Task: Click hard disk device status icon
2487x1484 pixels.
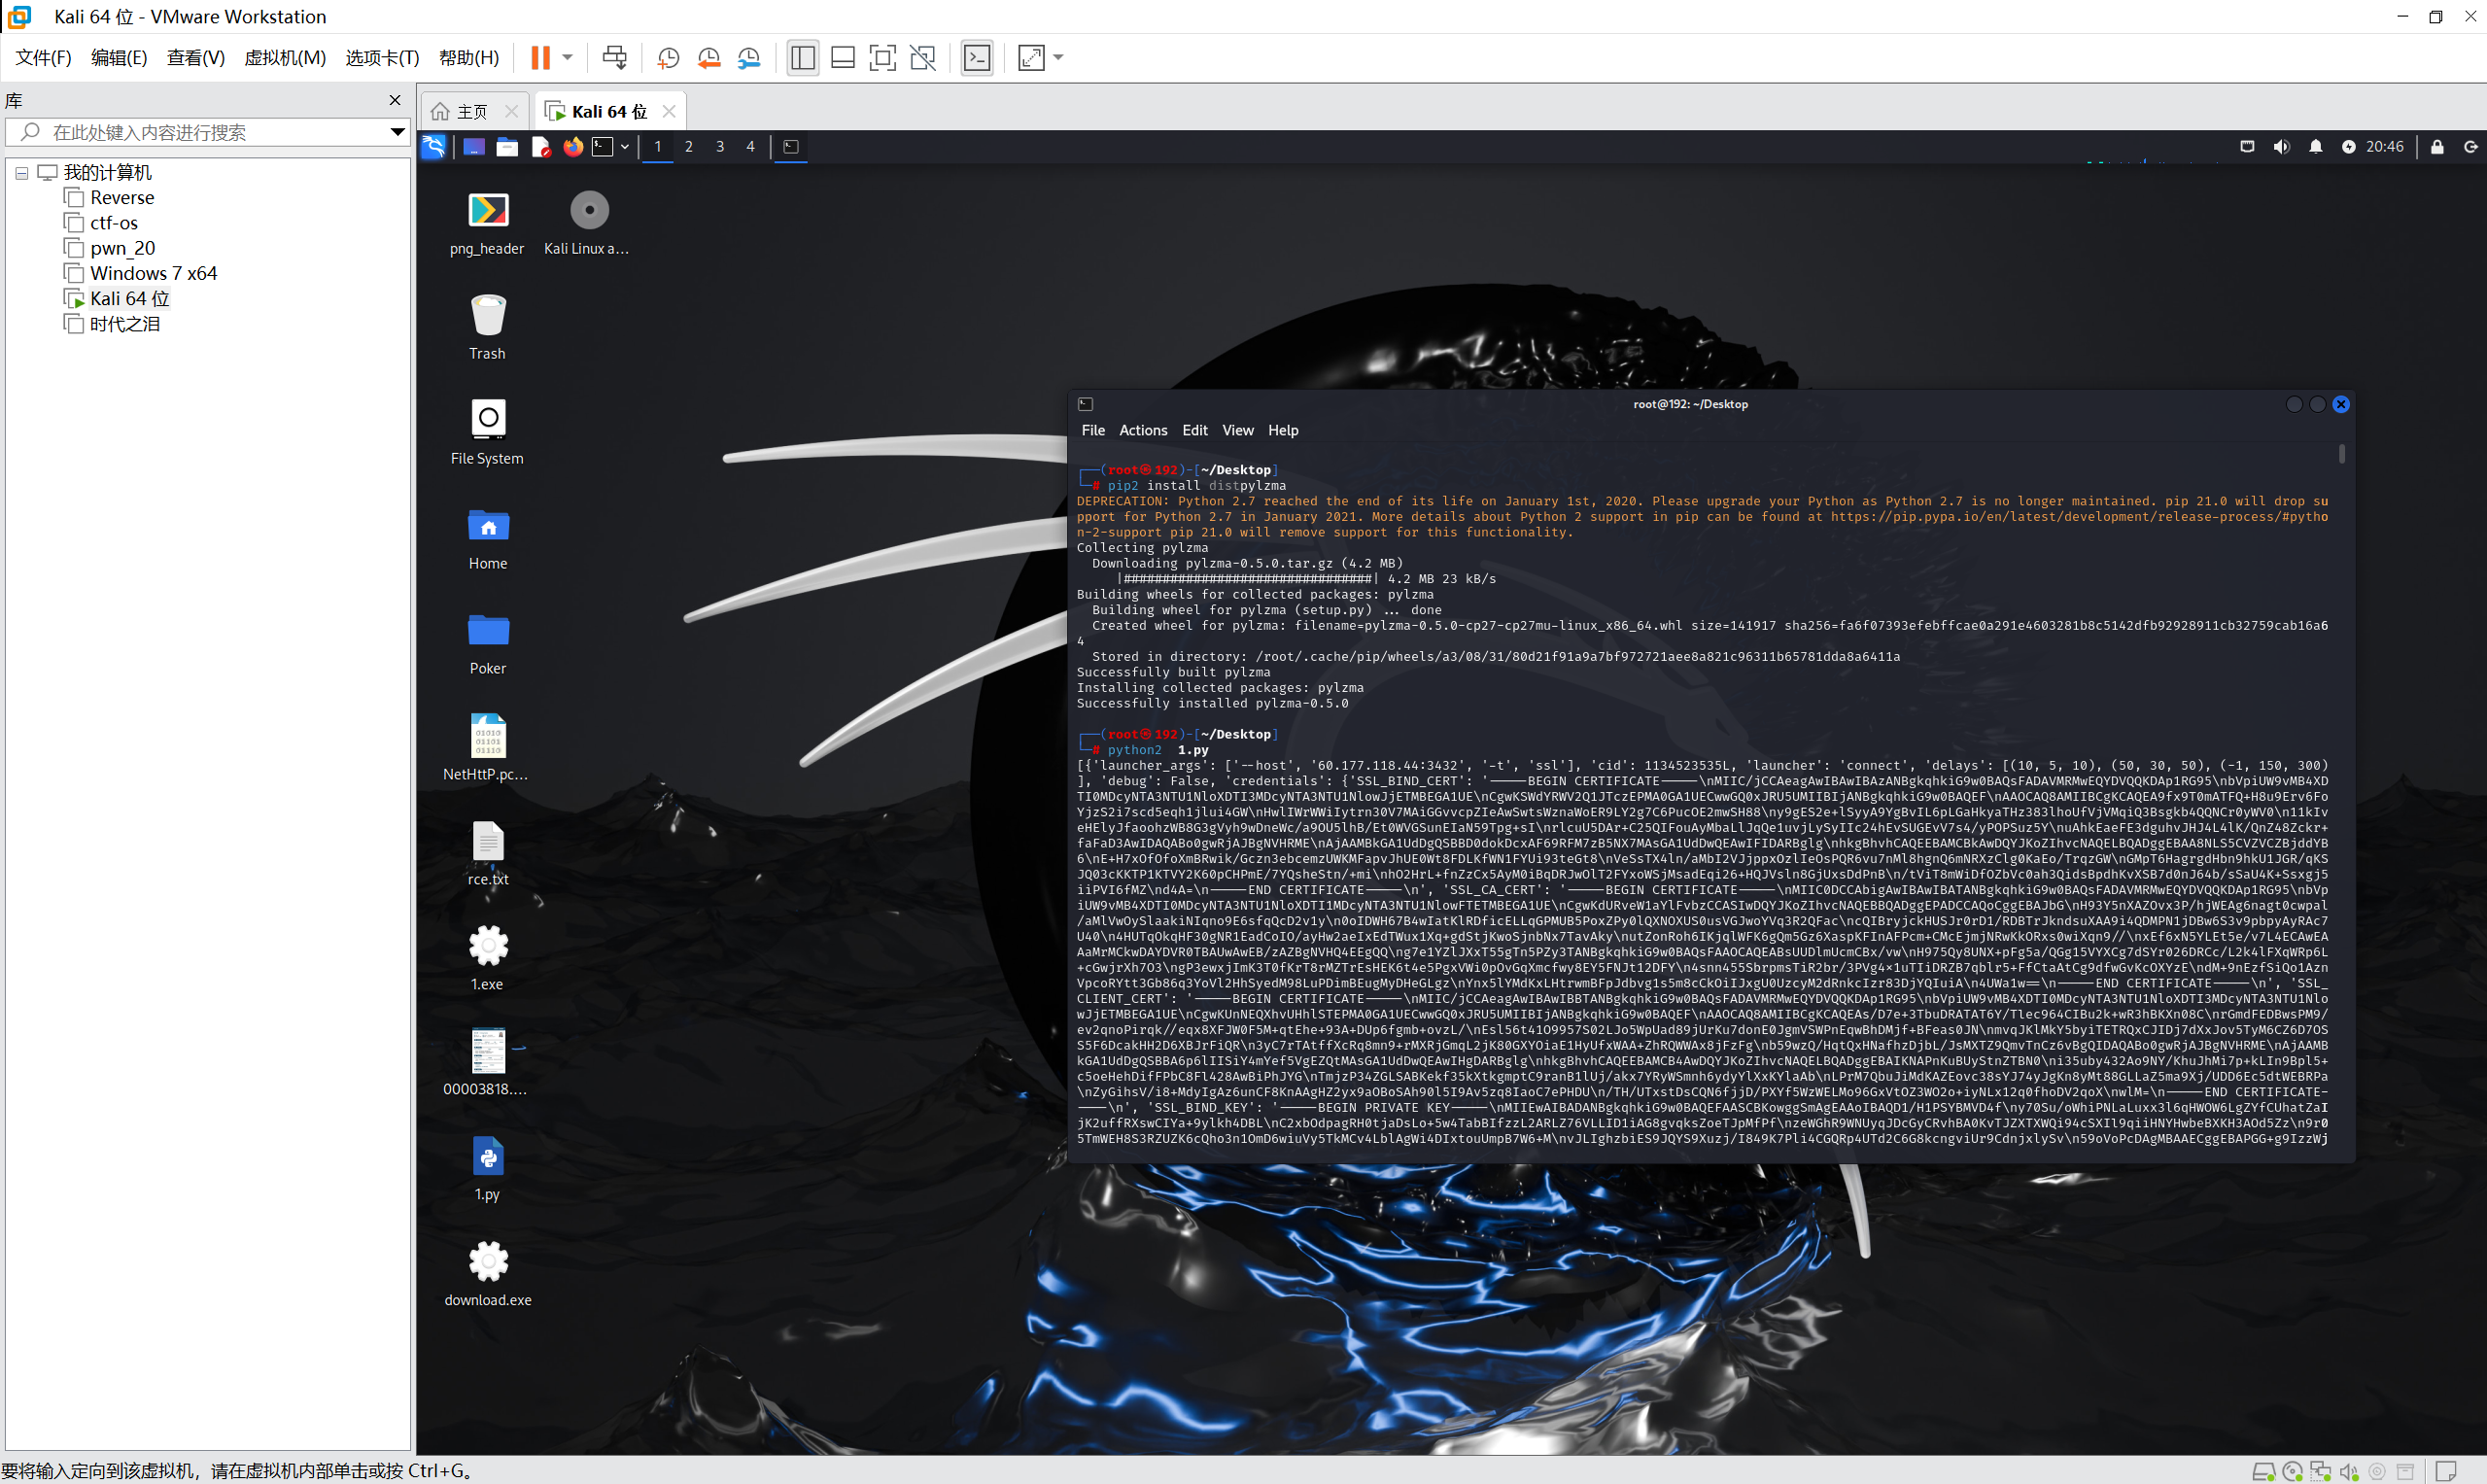Action: click(2264, 1471)
